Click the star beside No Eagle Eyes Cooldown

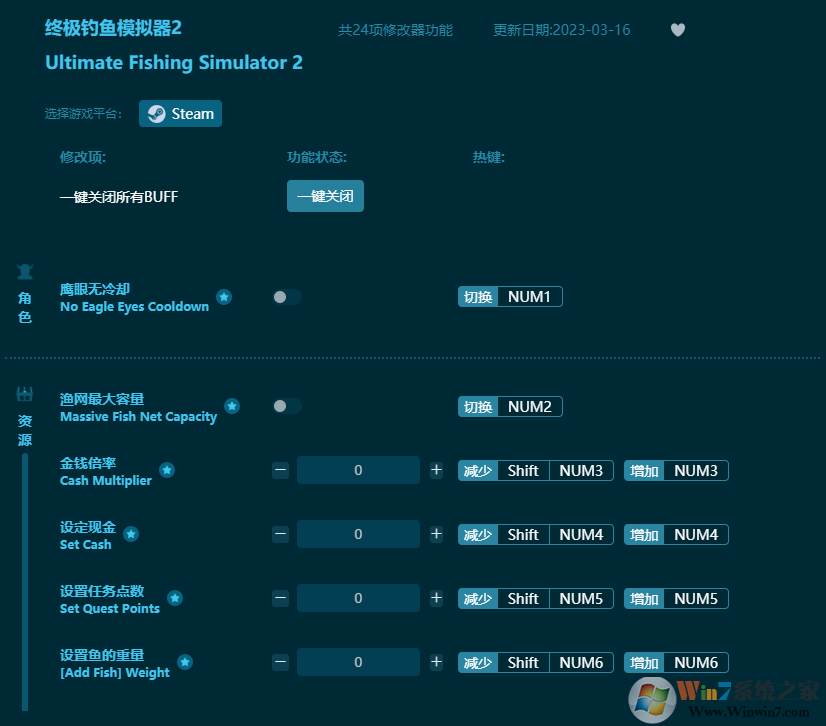[224, 296]
